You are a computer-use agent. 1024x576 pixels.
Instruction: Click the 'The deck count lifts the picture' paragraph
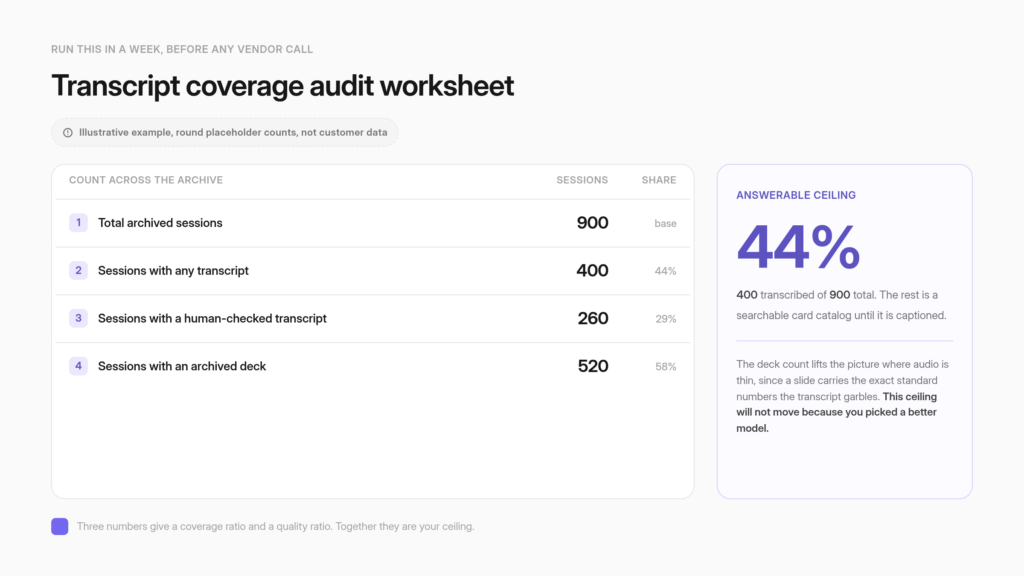843,396
